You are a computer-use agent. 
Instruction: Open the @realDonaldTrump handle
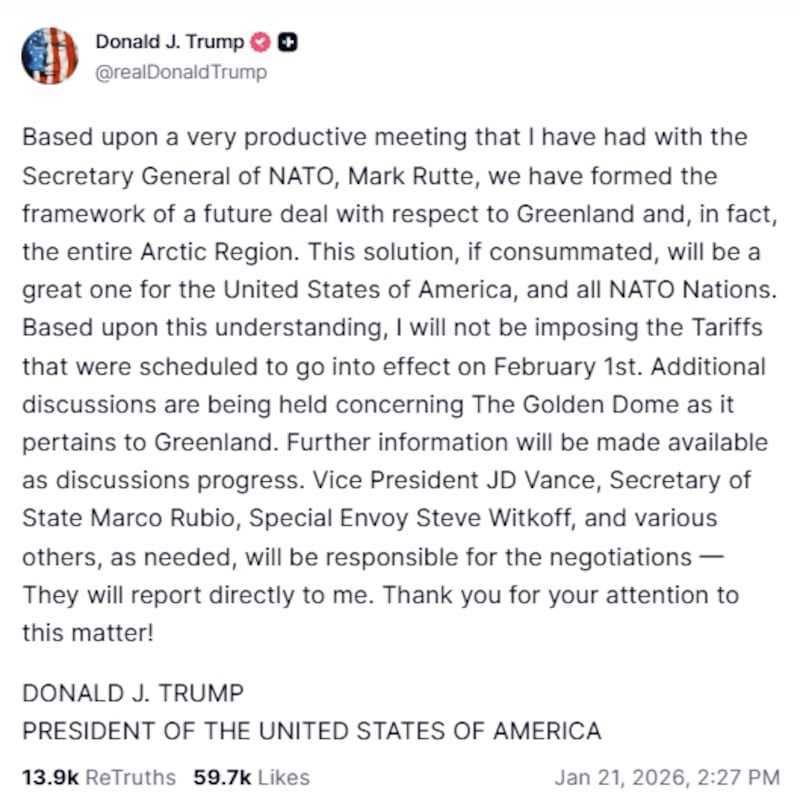(x=180, y=72)
